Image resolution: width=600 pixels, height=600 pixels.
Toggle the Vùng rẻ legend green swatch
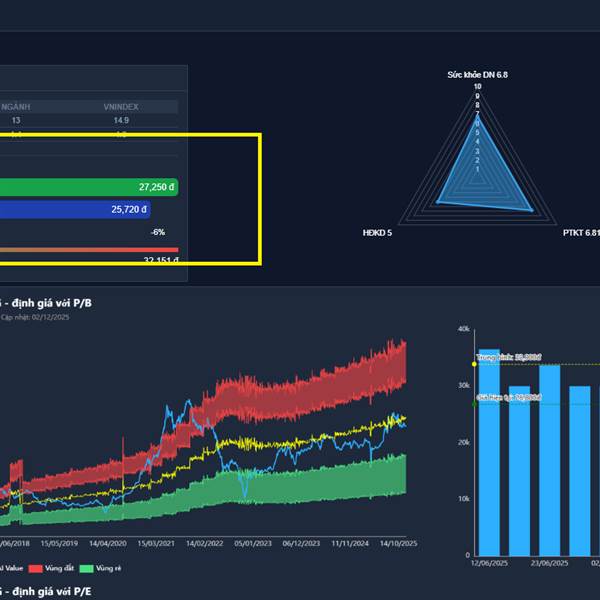[86, 568]
